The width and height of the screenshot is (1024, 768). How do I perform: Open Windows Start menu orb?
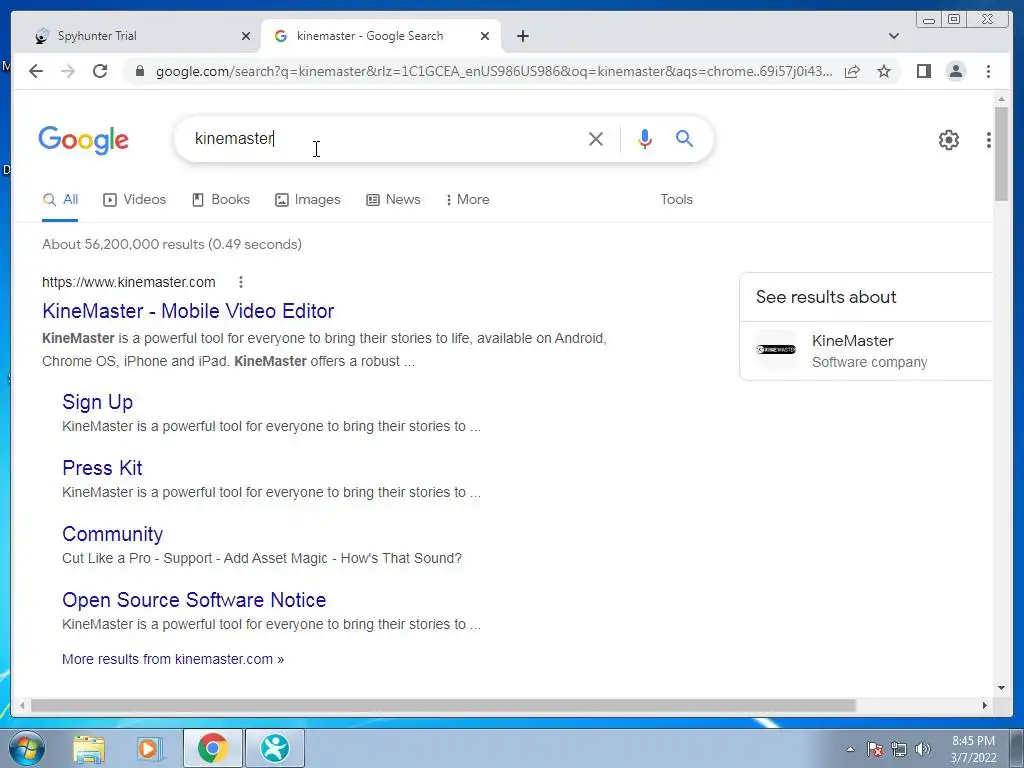click(x=26, y=748)
